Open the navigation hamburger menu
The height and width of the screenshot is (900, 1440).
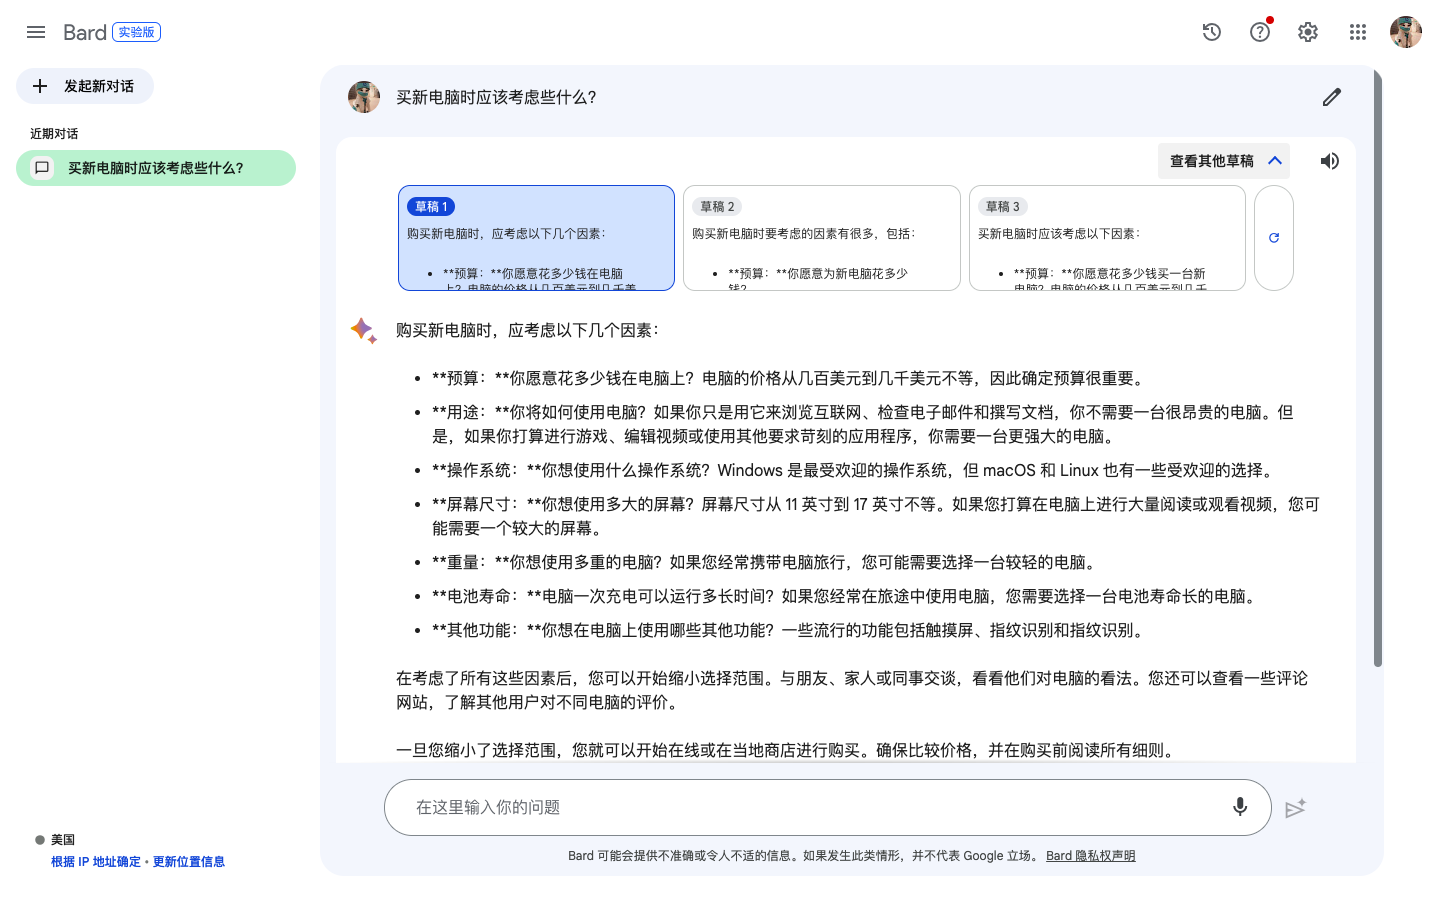[x=36, y=32]
